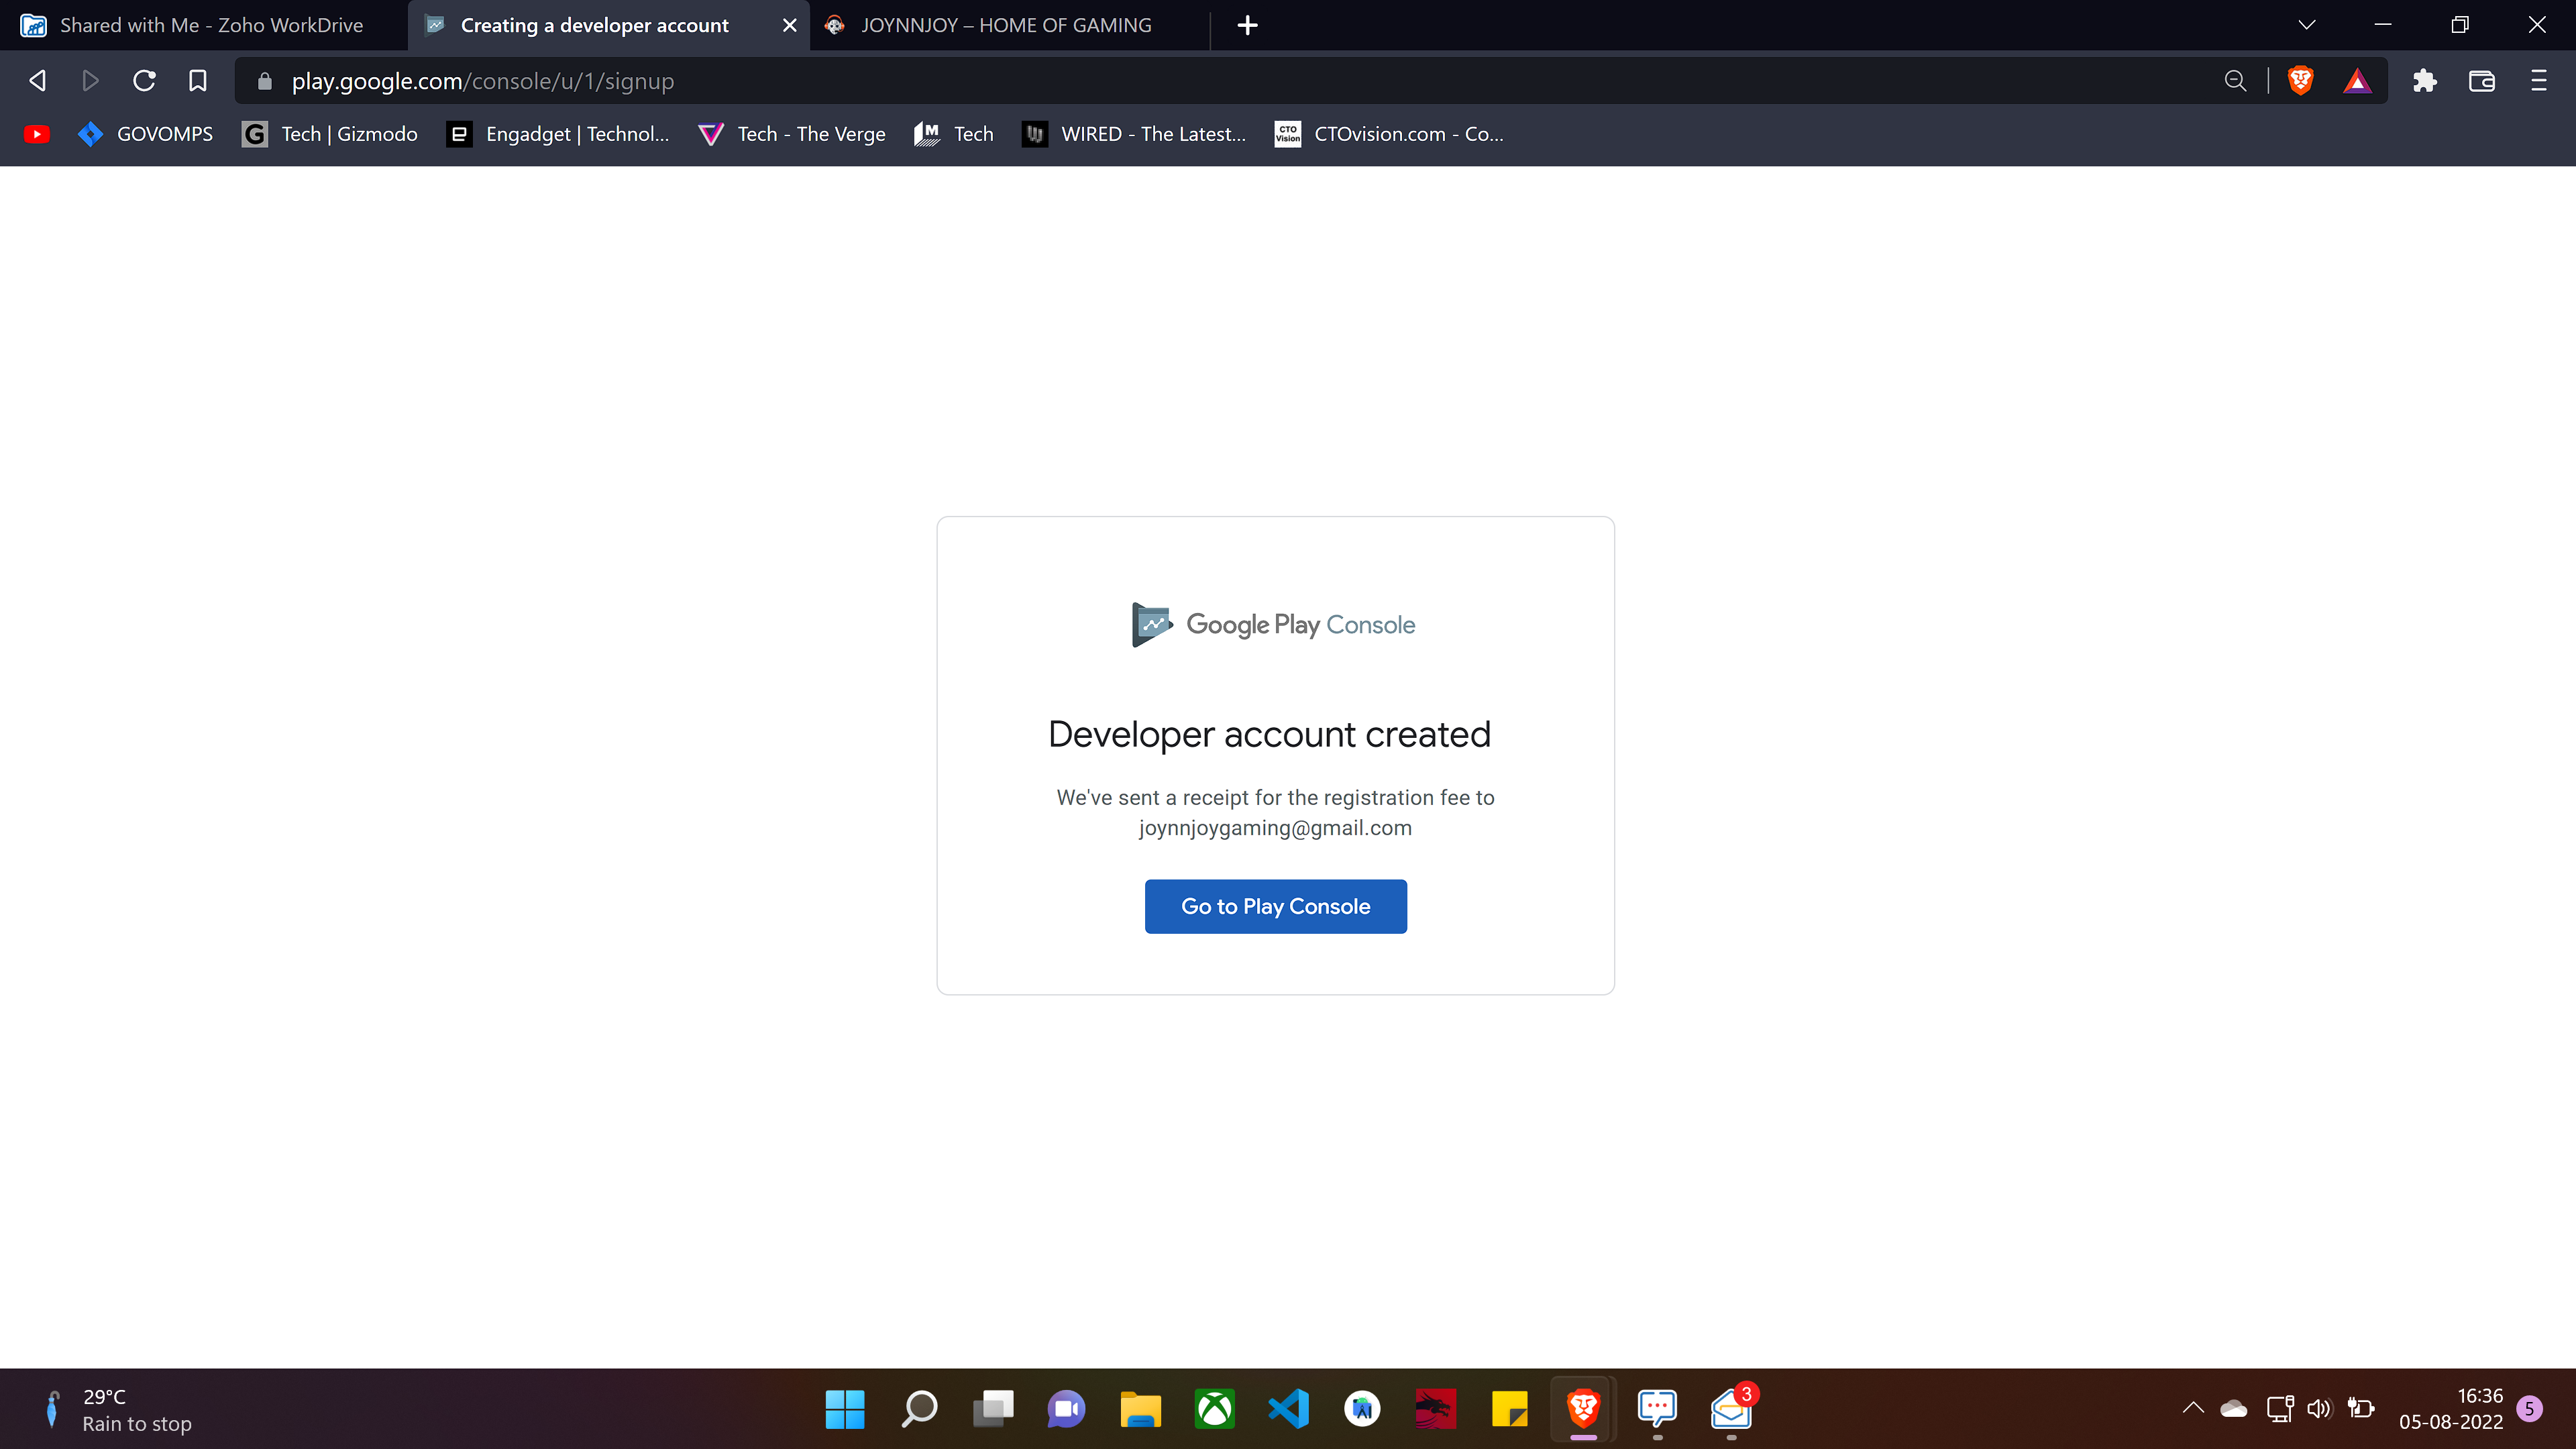Open Tech | Gizmodo bookmark
The height and width of the screenshot is (1449, 2576).
point(330,134)
